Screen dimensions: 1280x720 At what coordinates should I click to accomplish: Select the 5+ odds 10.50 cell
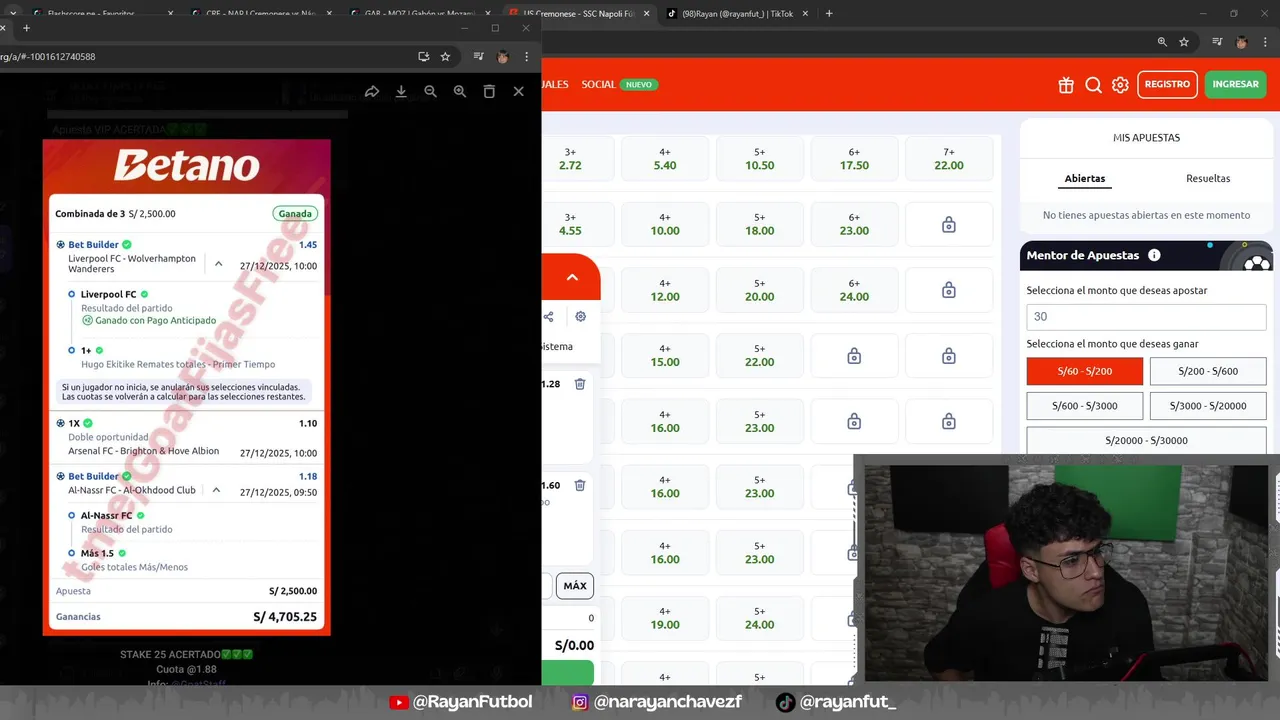(760, 159)
